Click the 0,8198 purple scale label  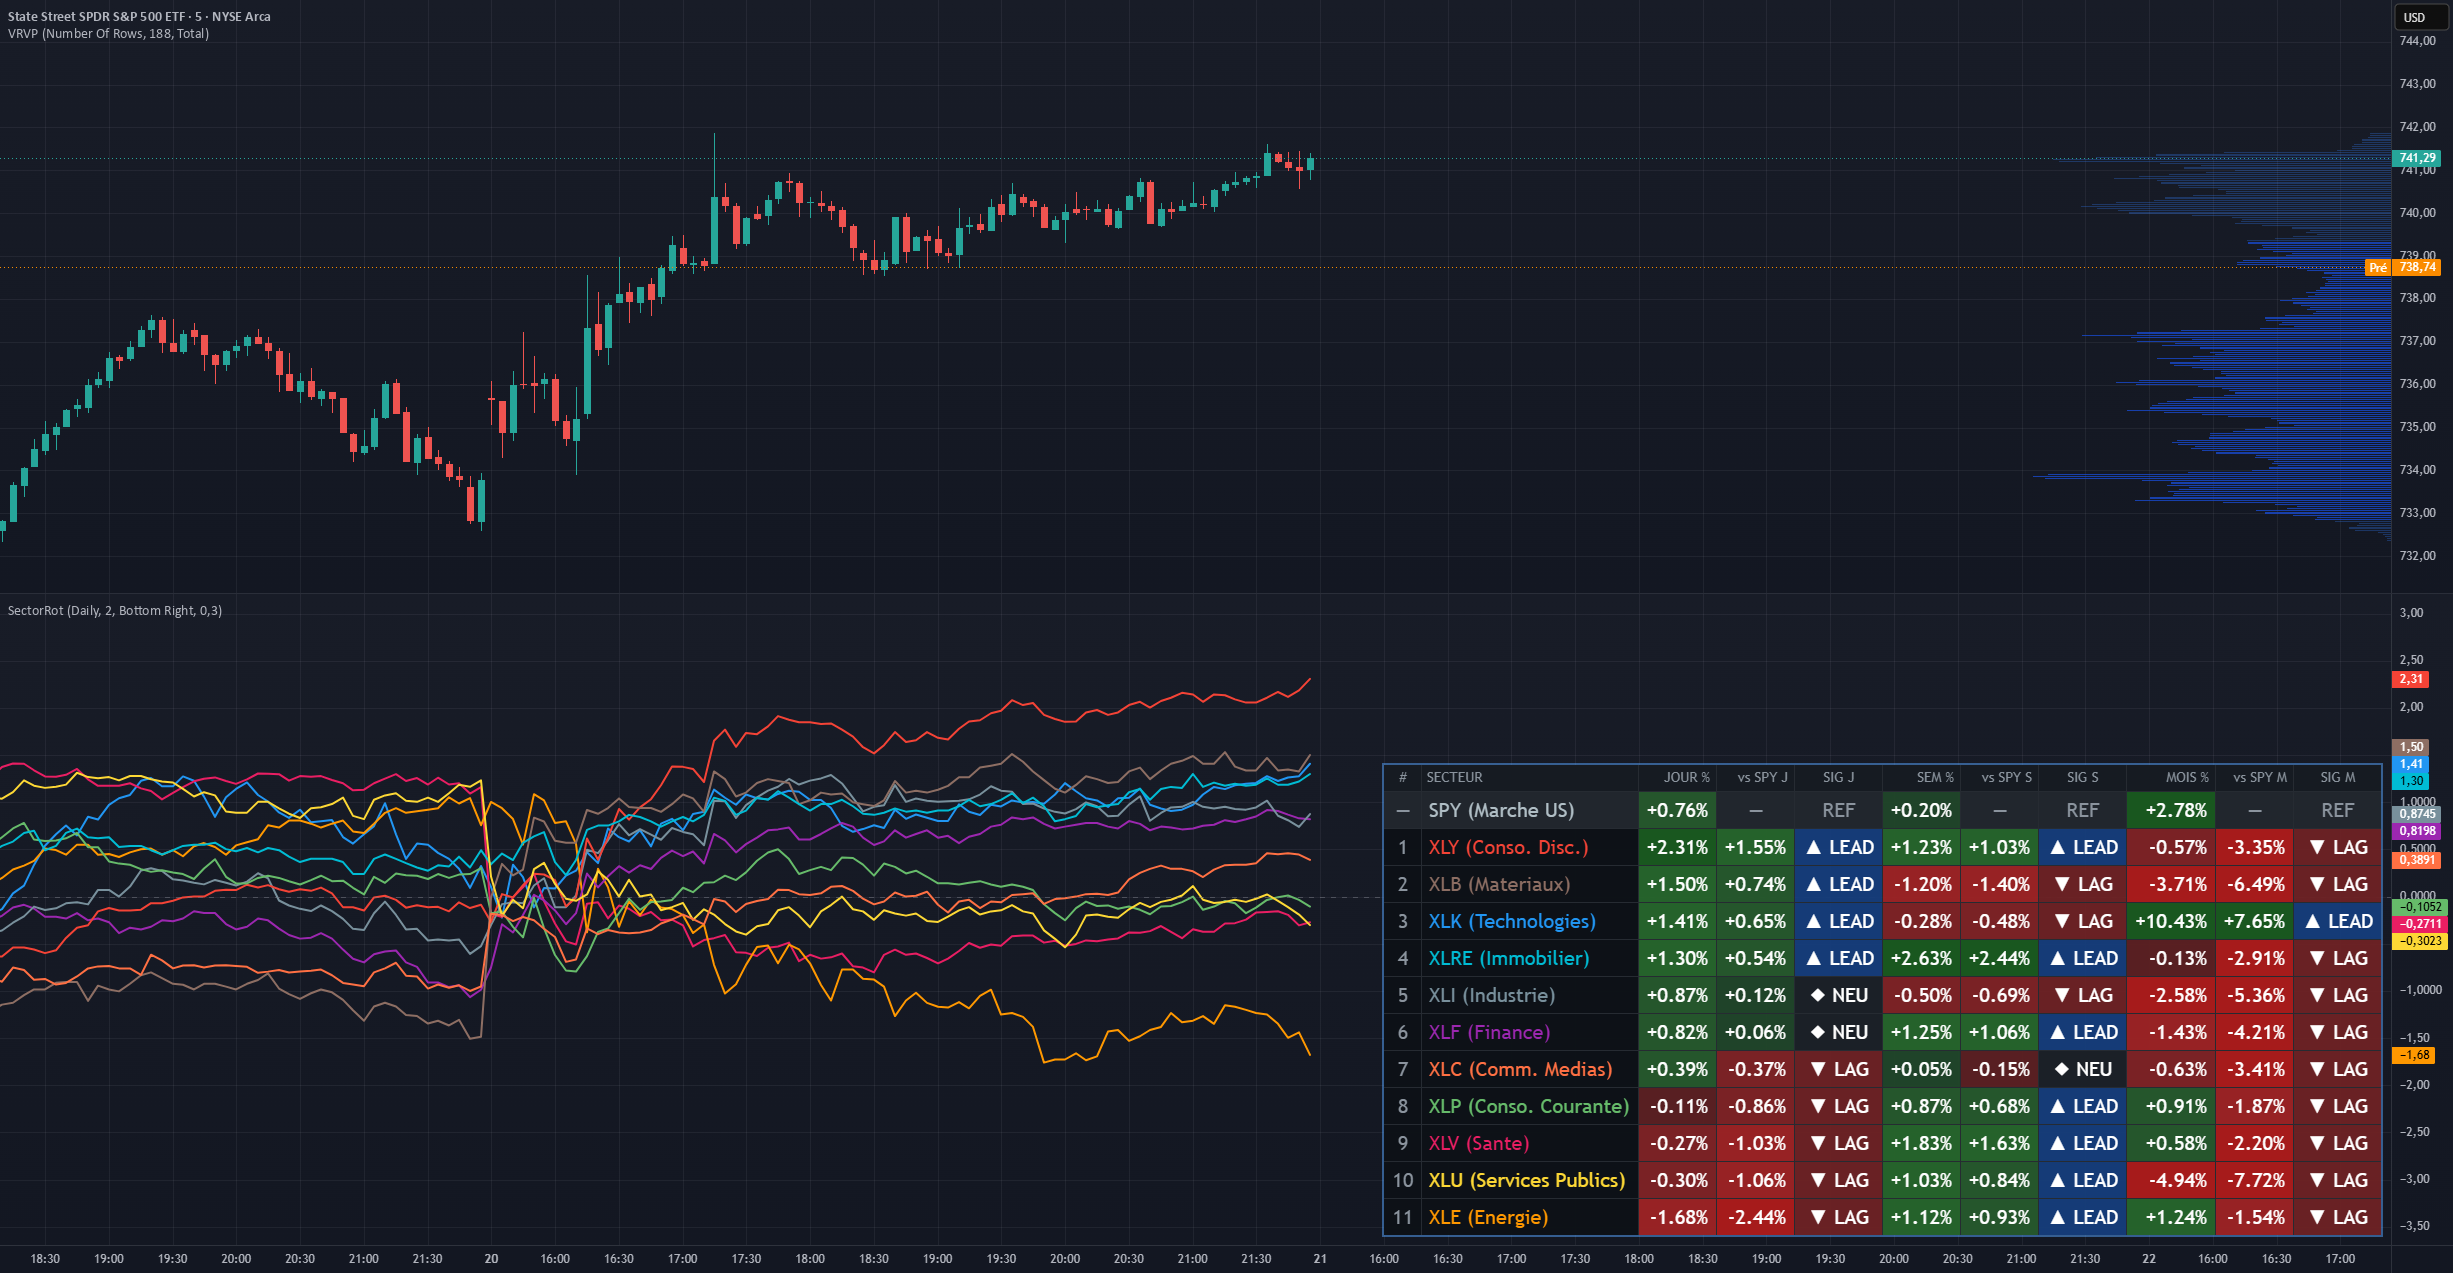2417,831
